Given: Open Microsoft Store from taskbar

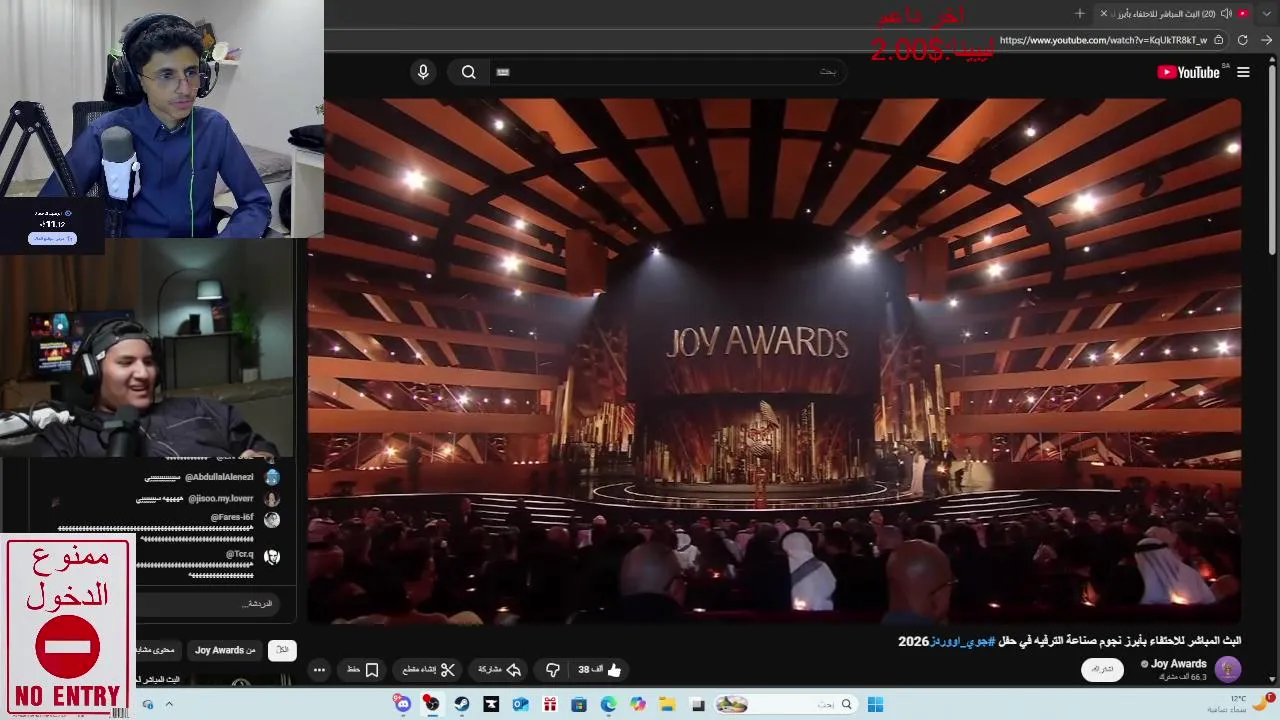Looking at the screenshot, I should [x=579, y=704].
